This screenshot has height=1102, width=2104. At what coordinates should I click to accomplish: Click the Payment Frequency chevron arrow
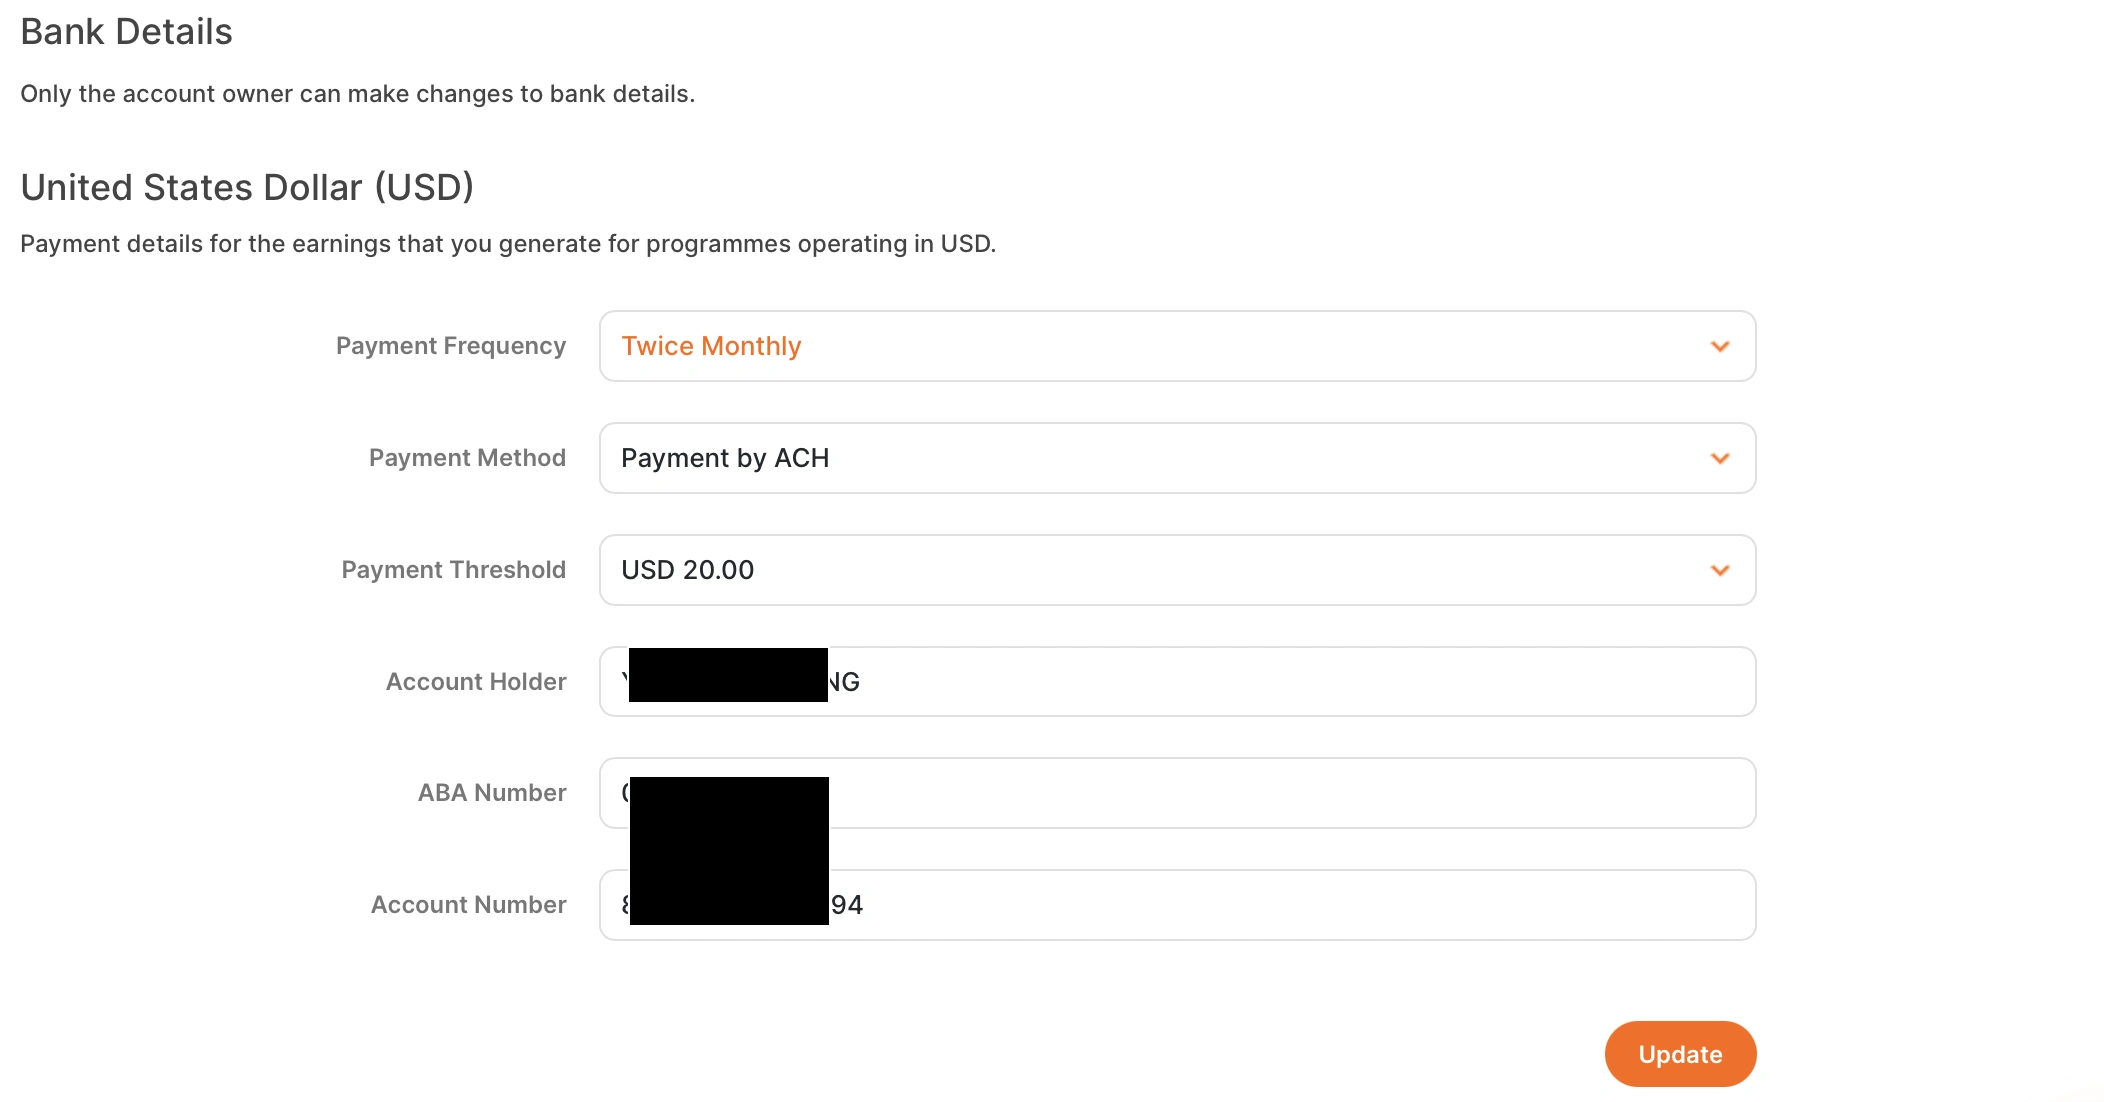click(x=1720, y=346)
